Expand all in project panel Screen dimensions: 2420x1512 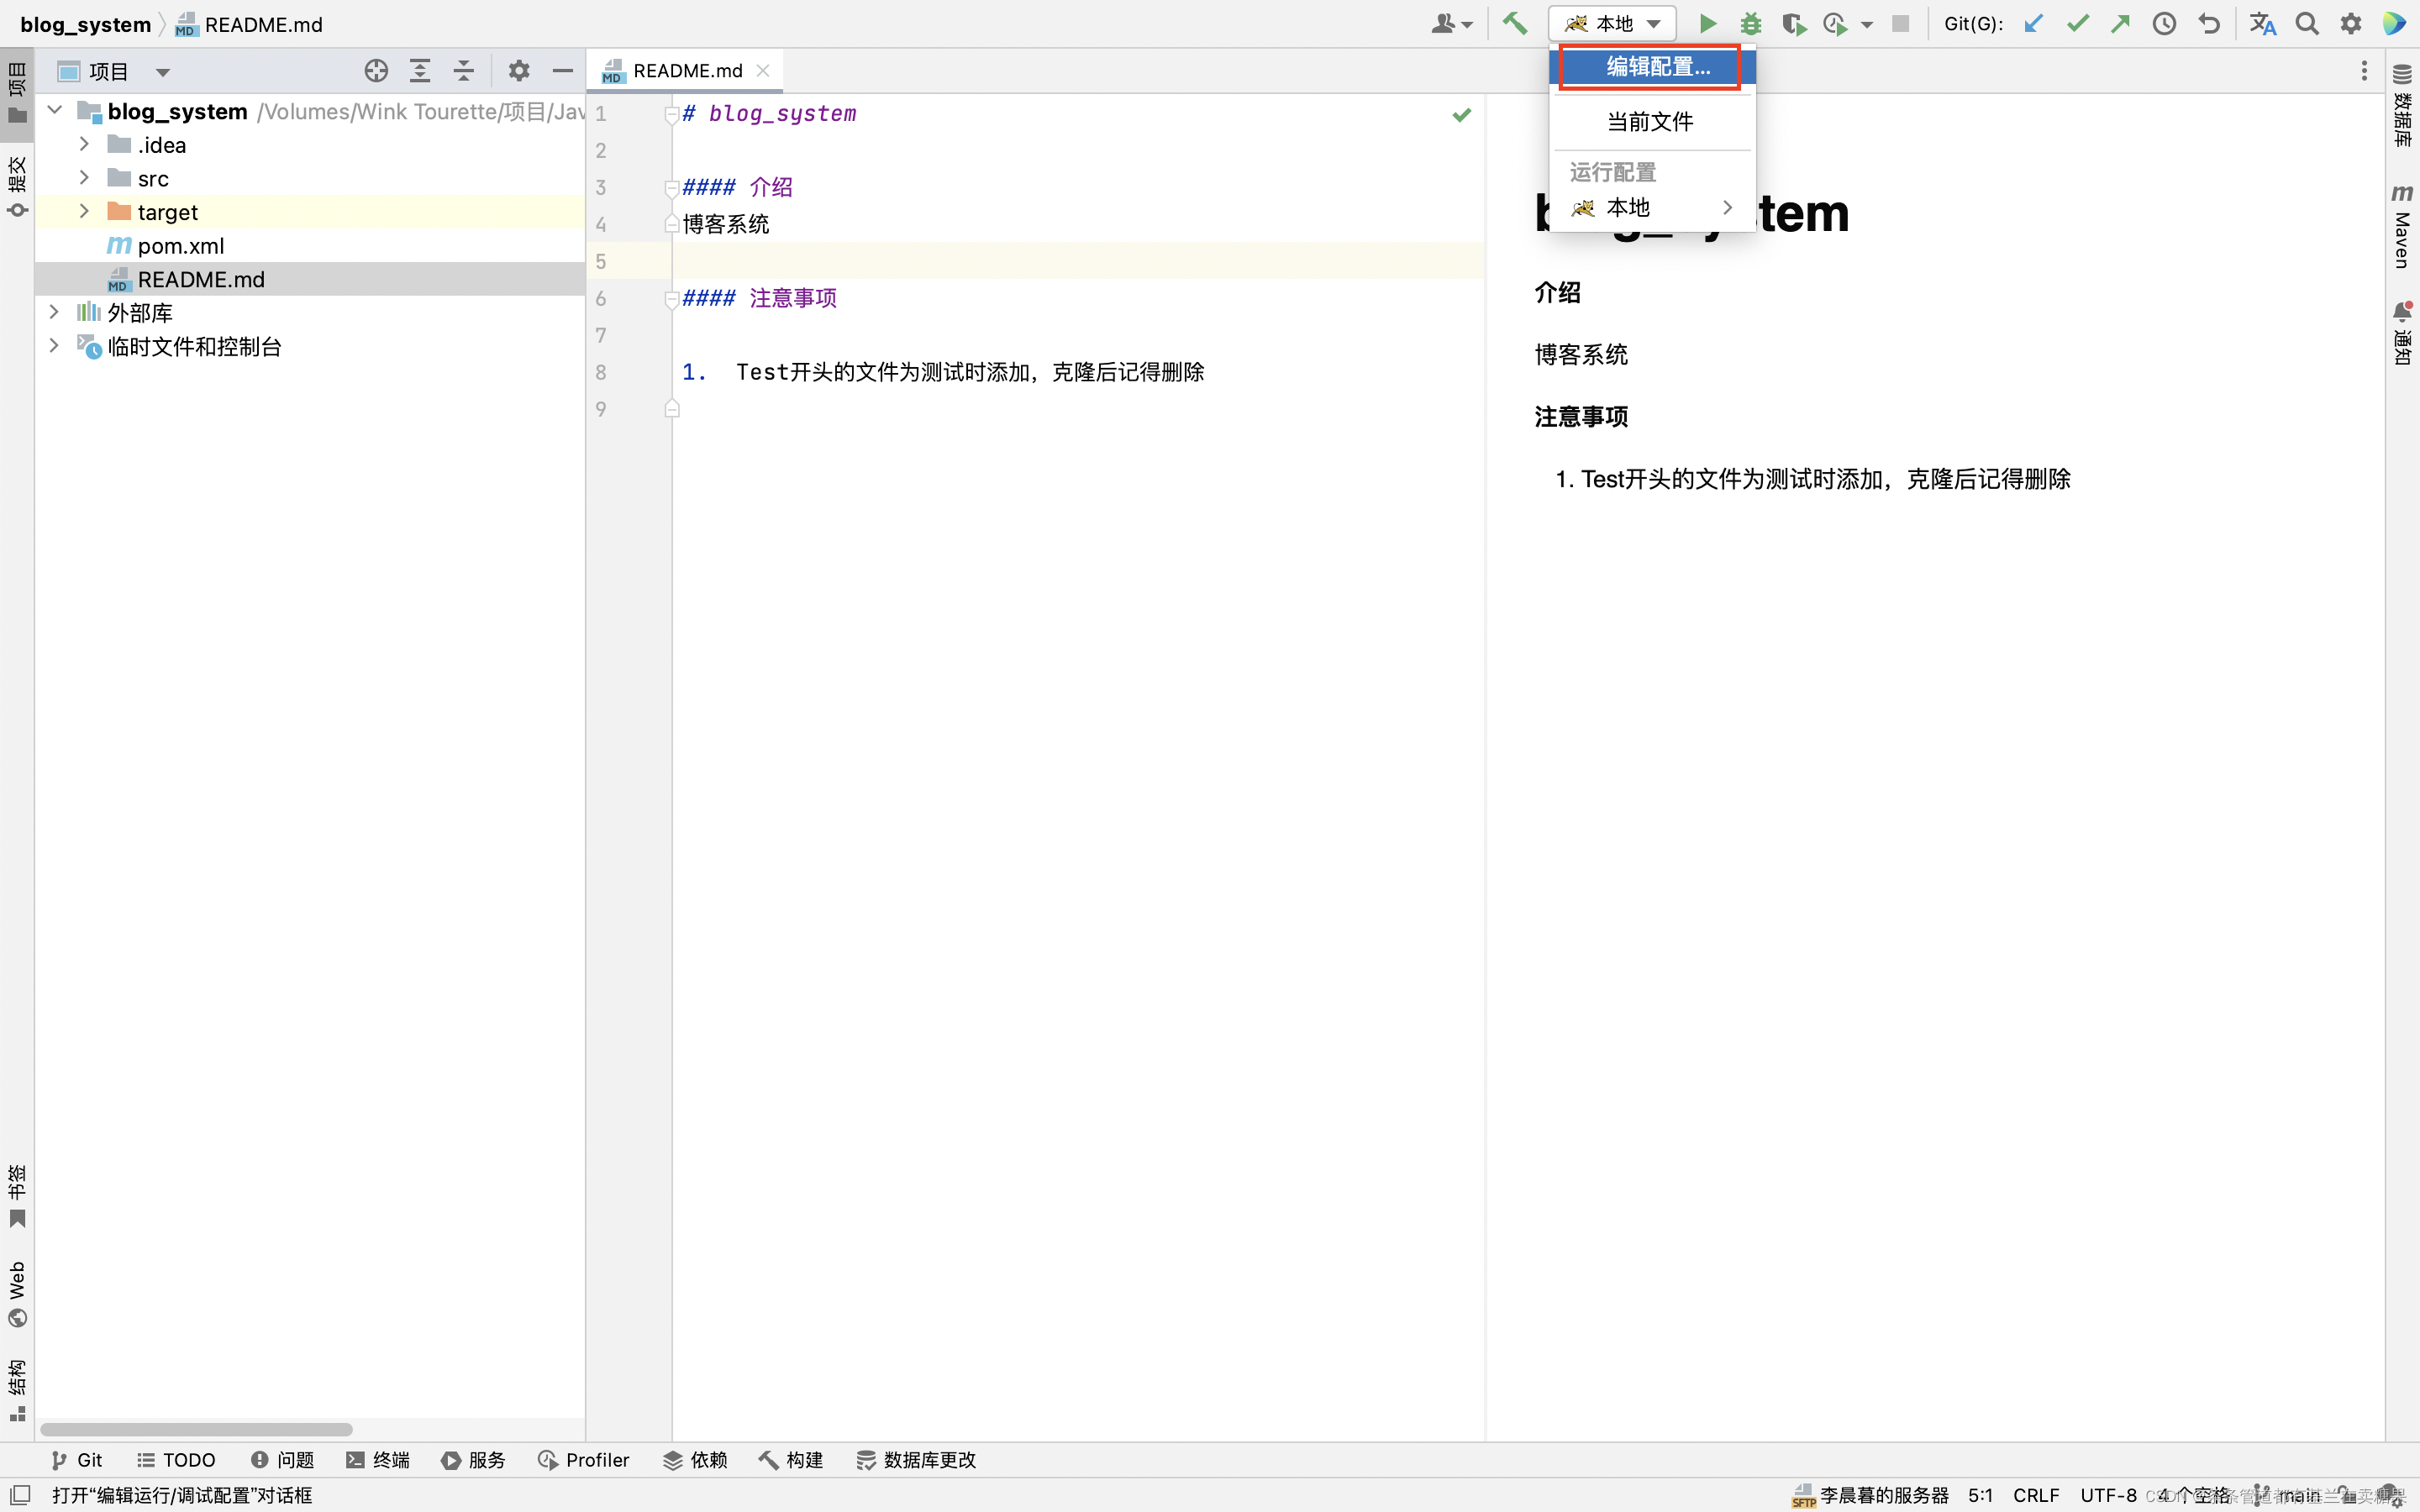tap(420, 71)
